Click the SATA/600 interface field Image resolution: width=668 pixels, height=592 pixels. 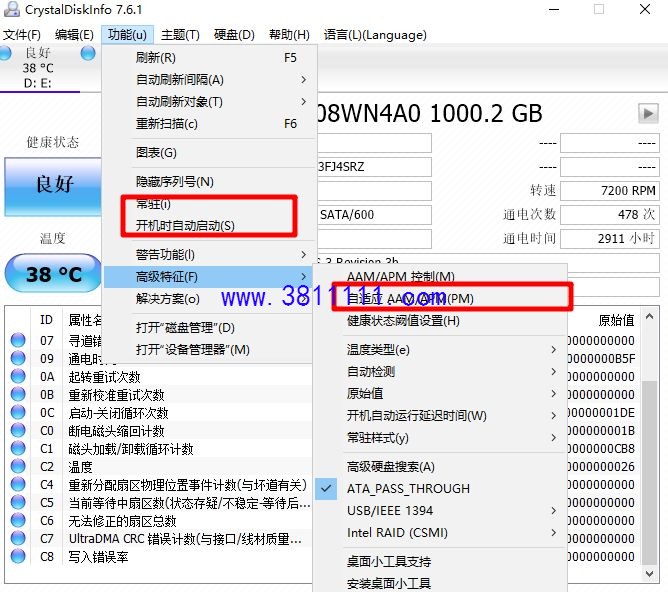pyautogui.click(x=374, y=215)
